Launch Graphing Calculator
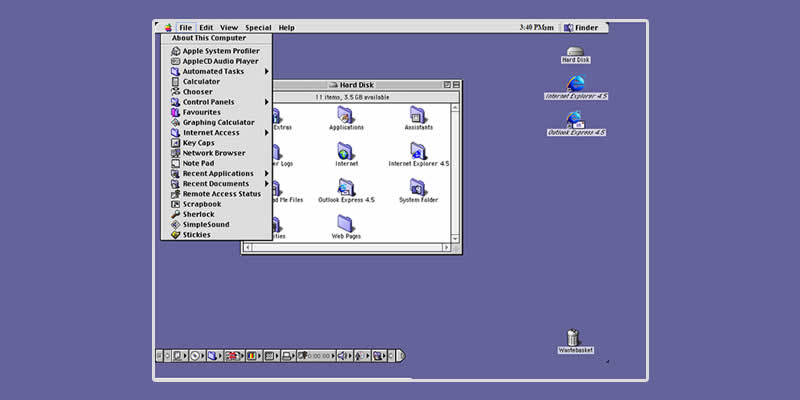 215,122
